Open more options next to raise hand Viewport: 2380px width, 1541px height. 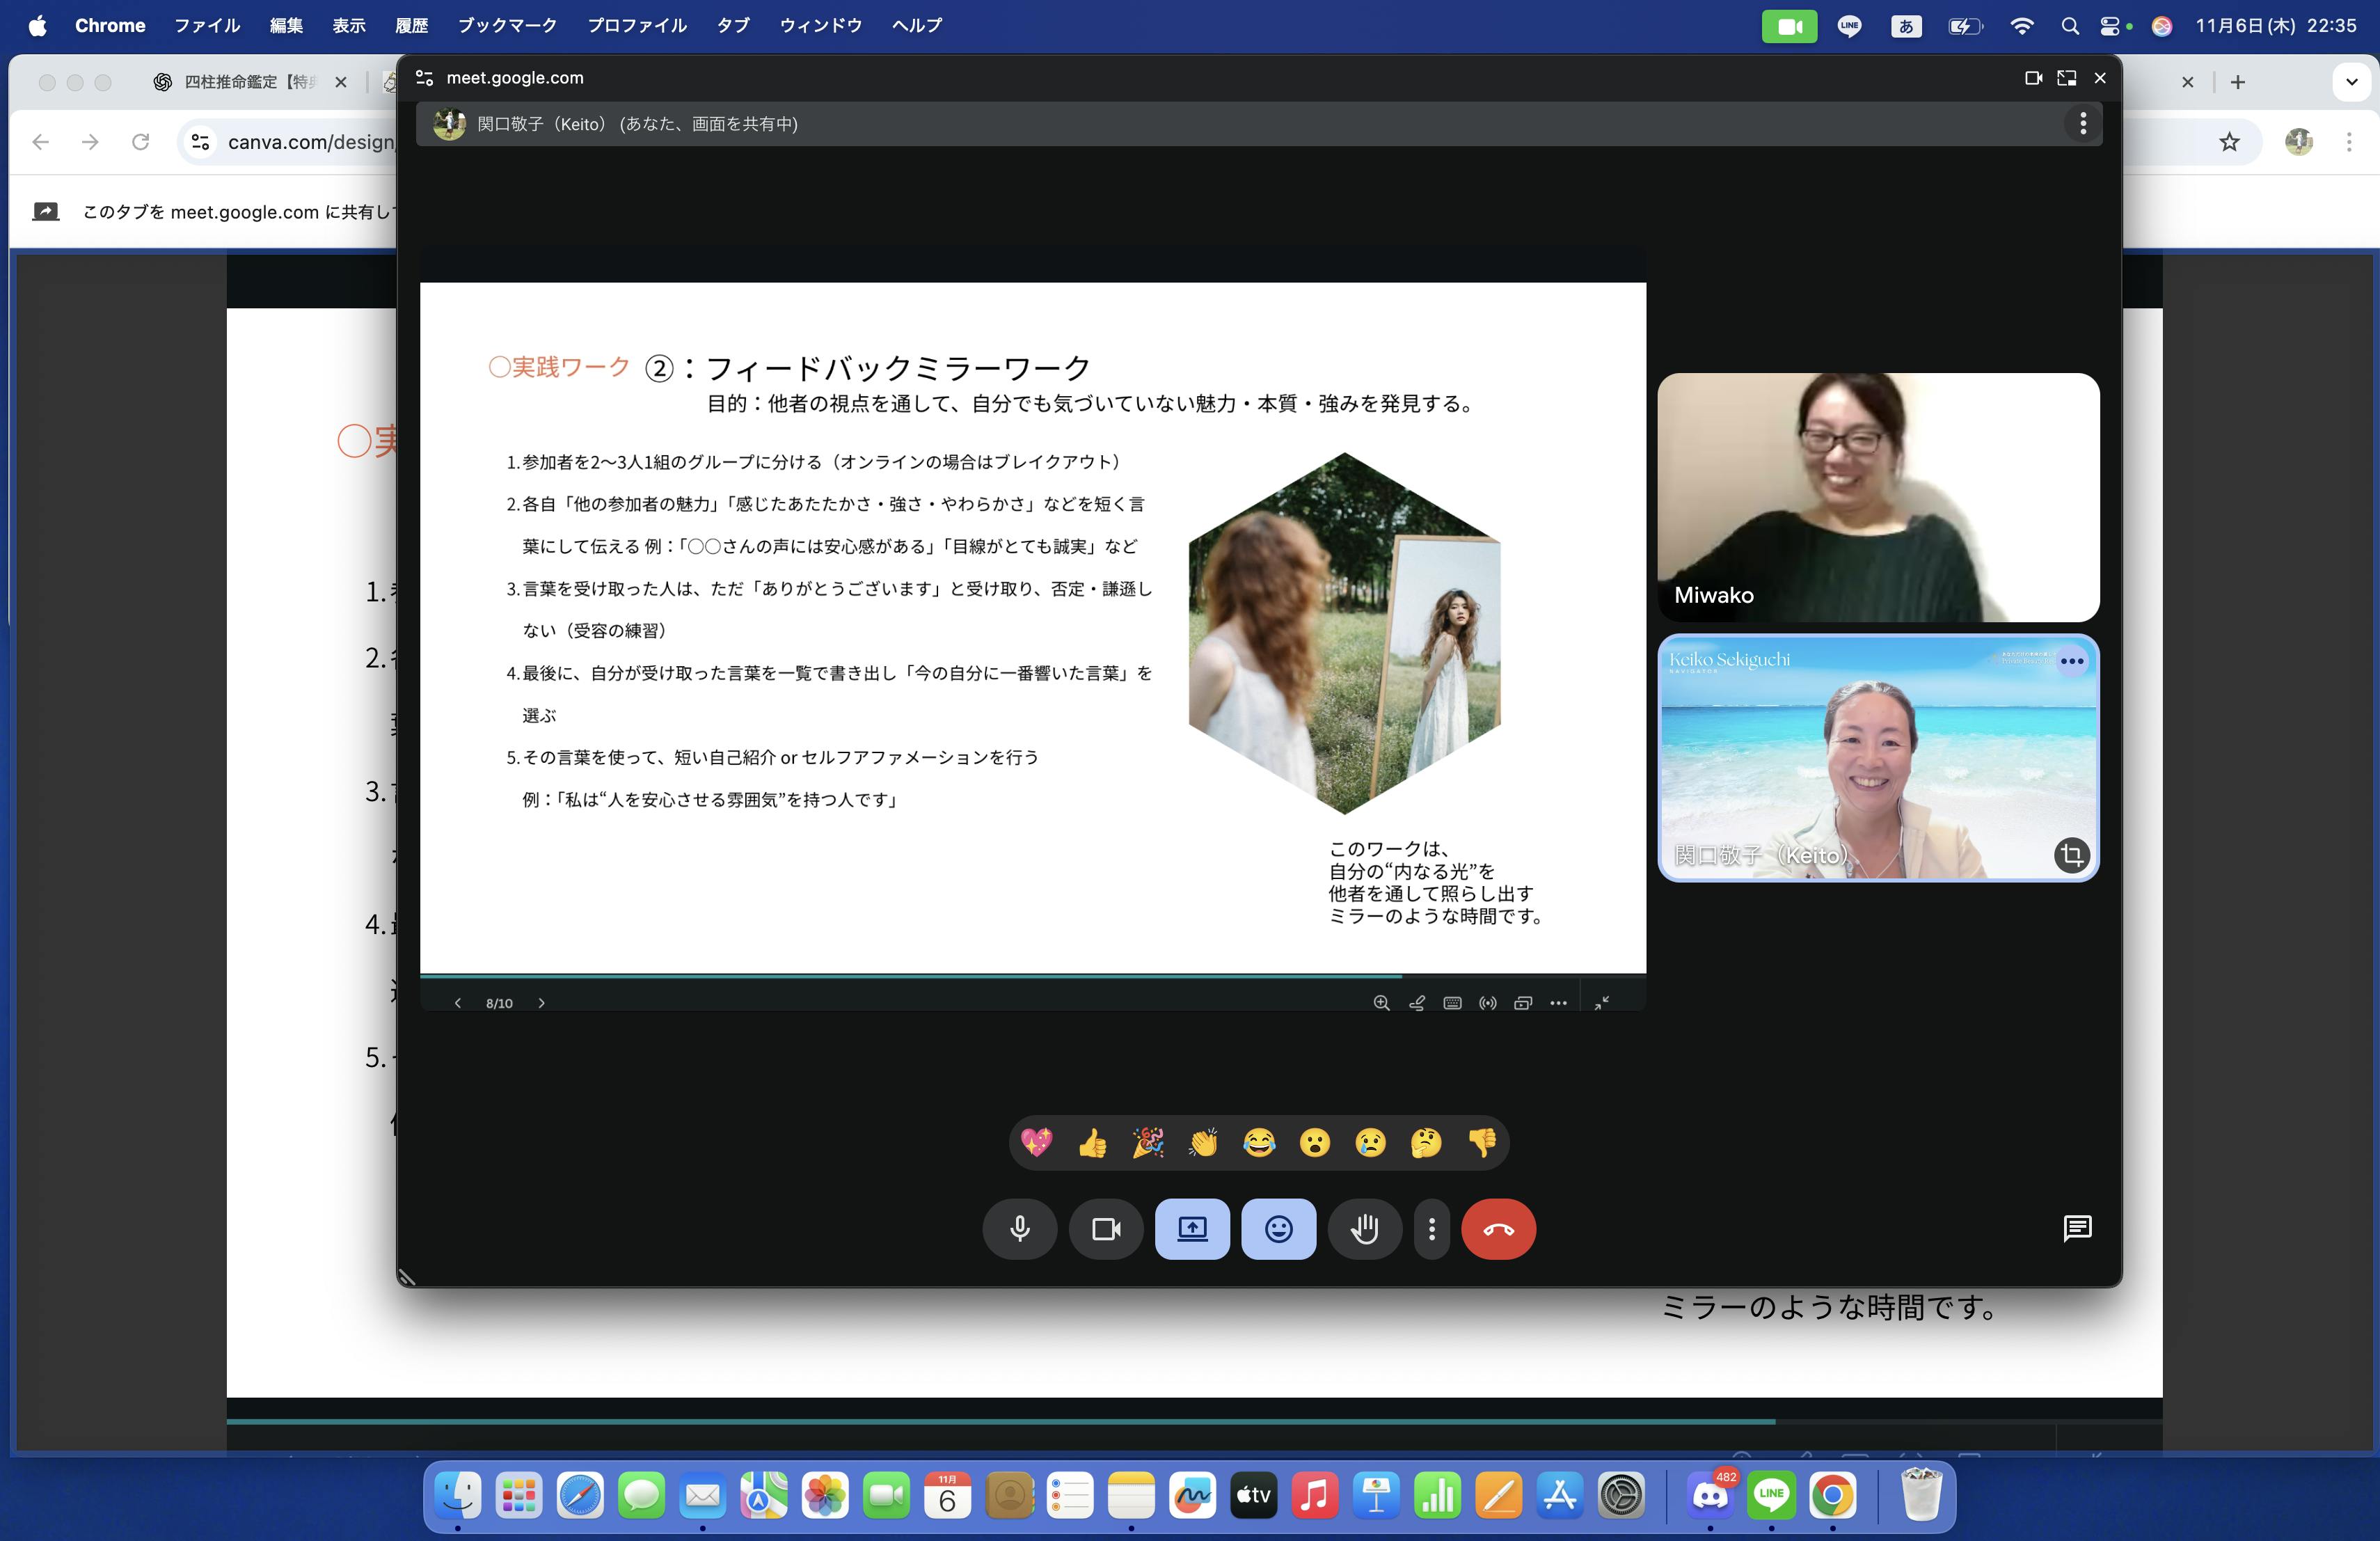1432,1229
